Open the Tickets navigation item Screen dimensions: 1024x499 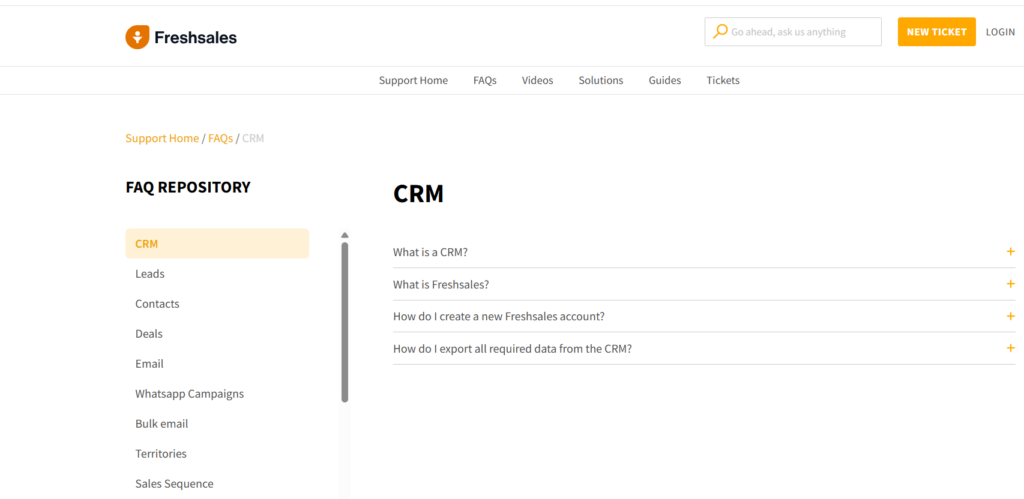tap(723, 80)
